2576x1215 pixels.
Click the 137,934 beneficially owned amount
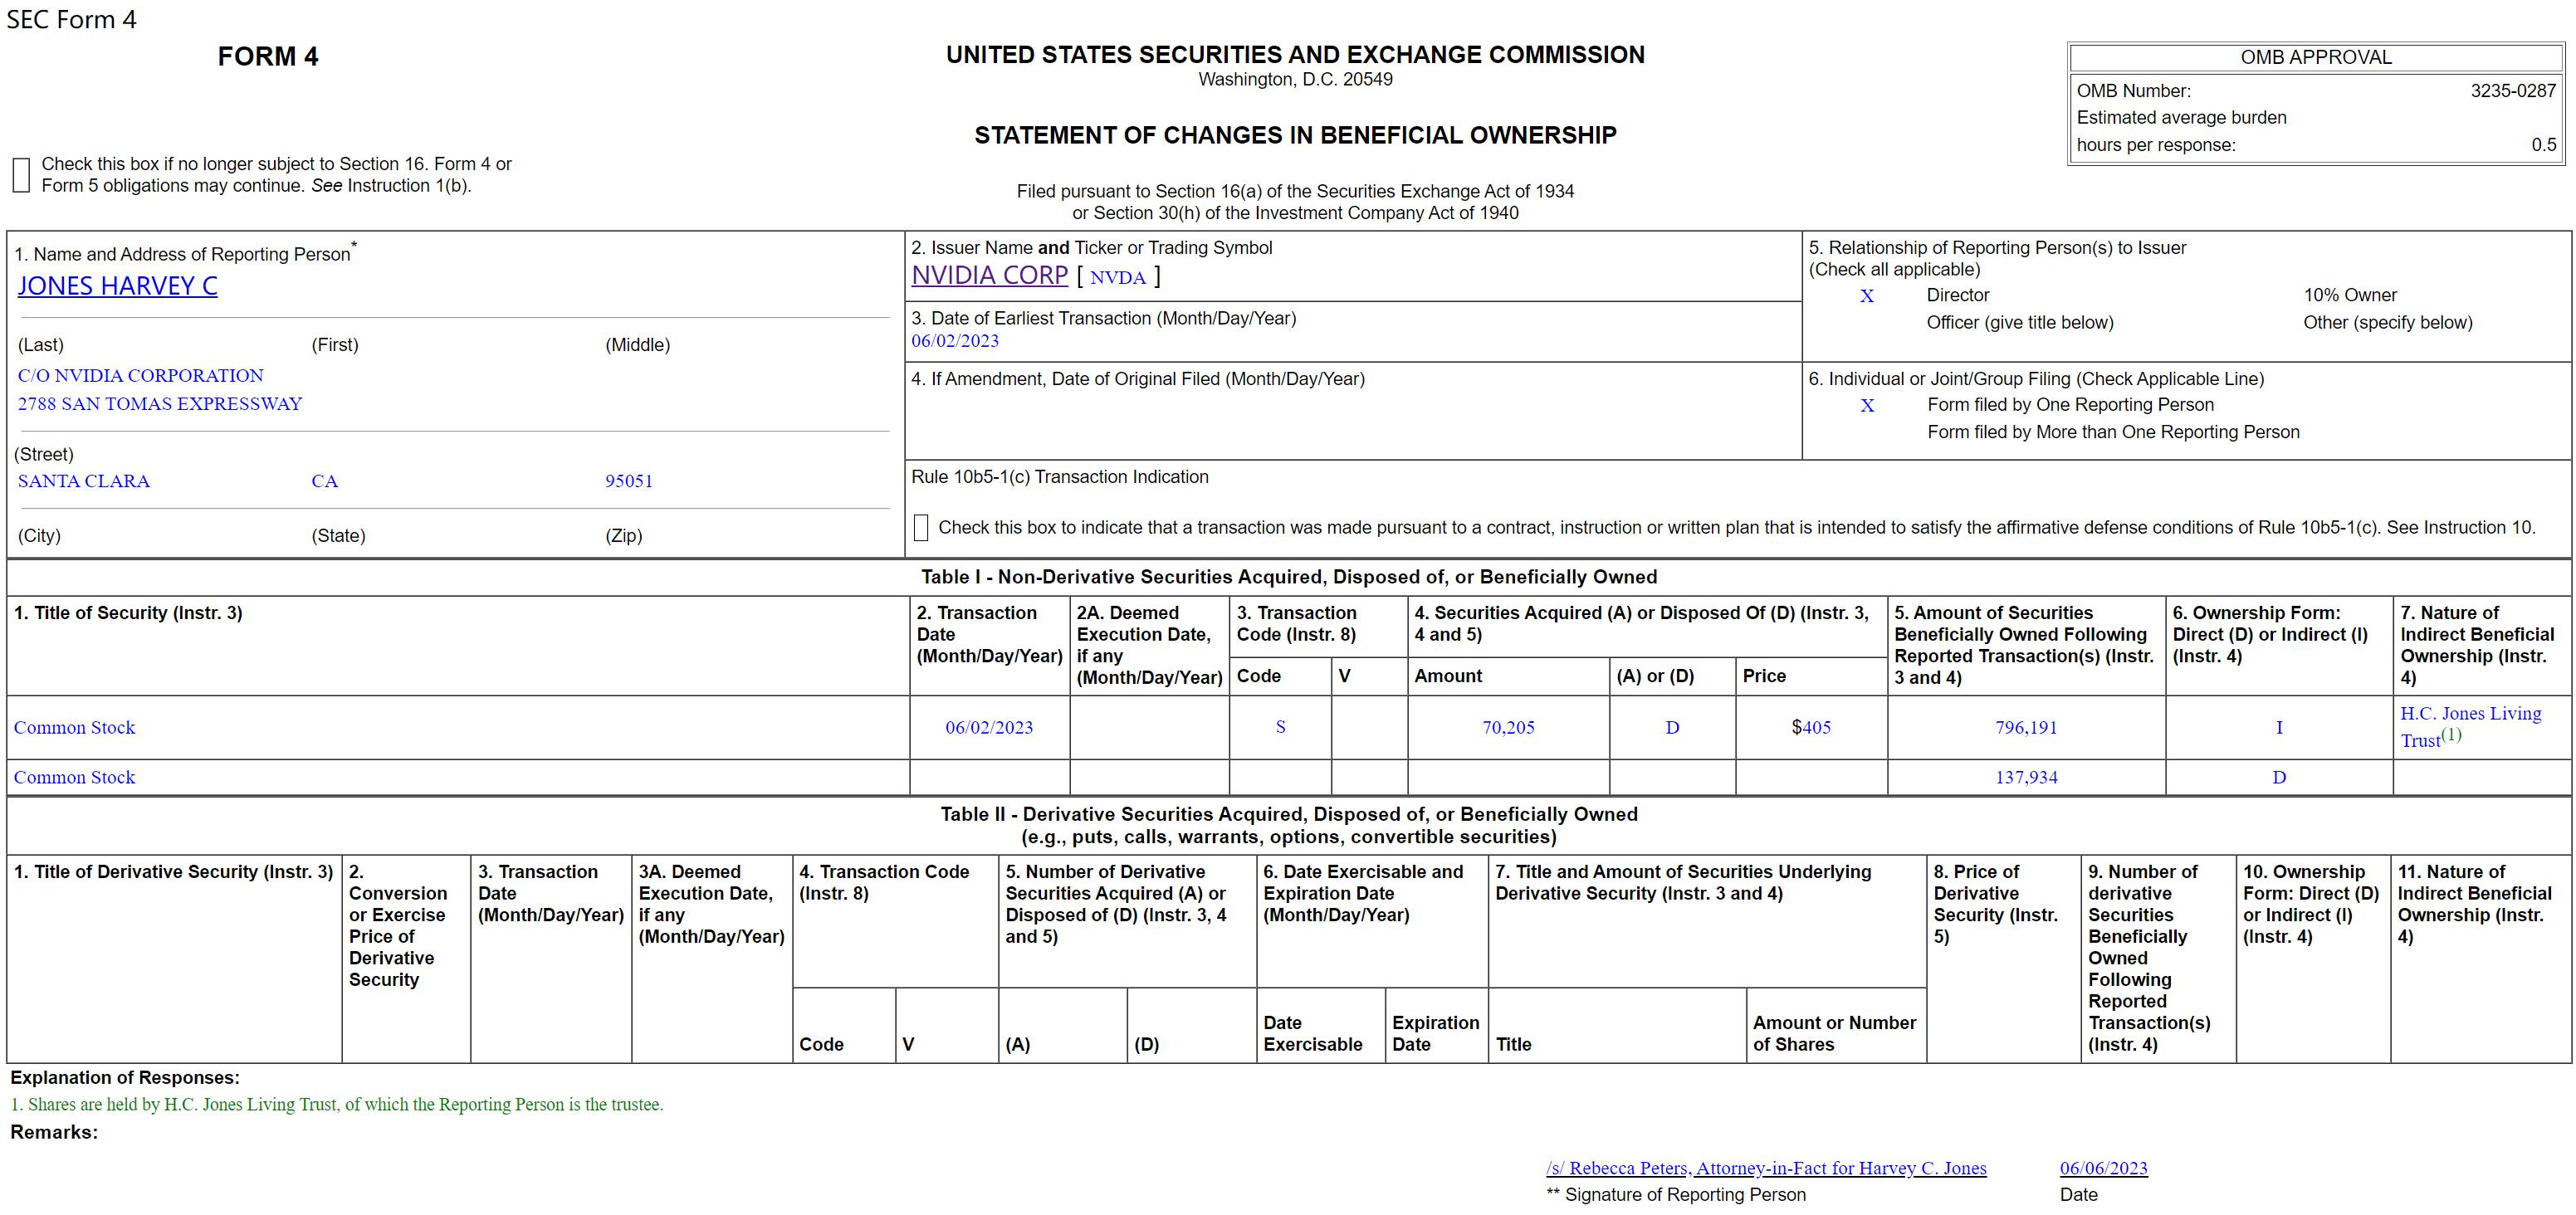2026,778
